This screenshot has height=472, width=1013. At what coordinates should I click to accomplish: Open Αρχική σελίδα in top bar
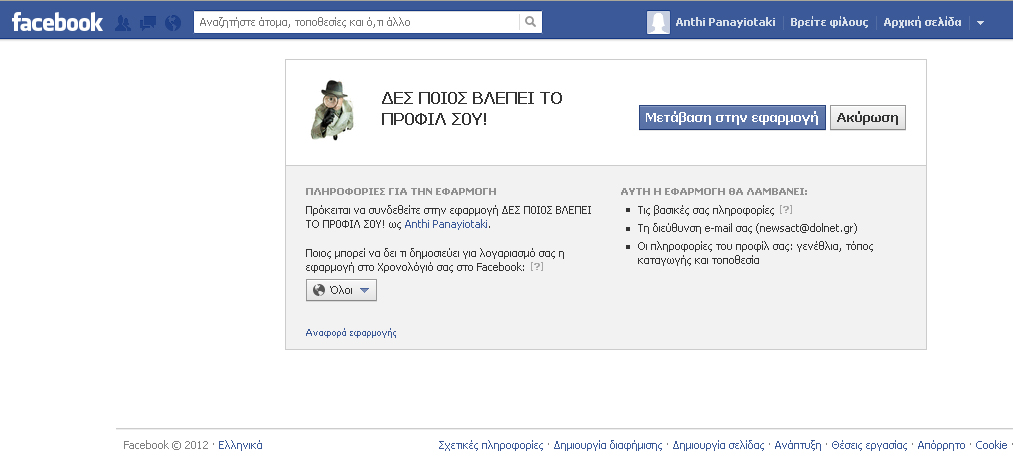click(x=922, y=22)
